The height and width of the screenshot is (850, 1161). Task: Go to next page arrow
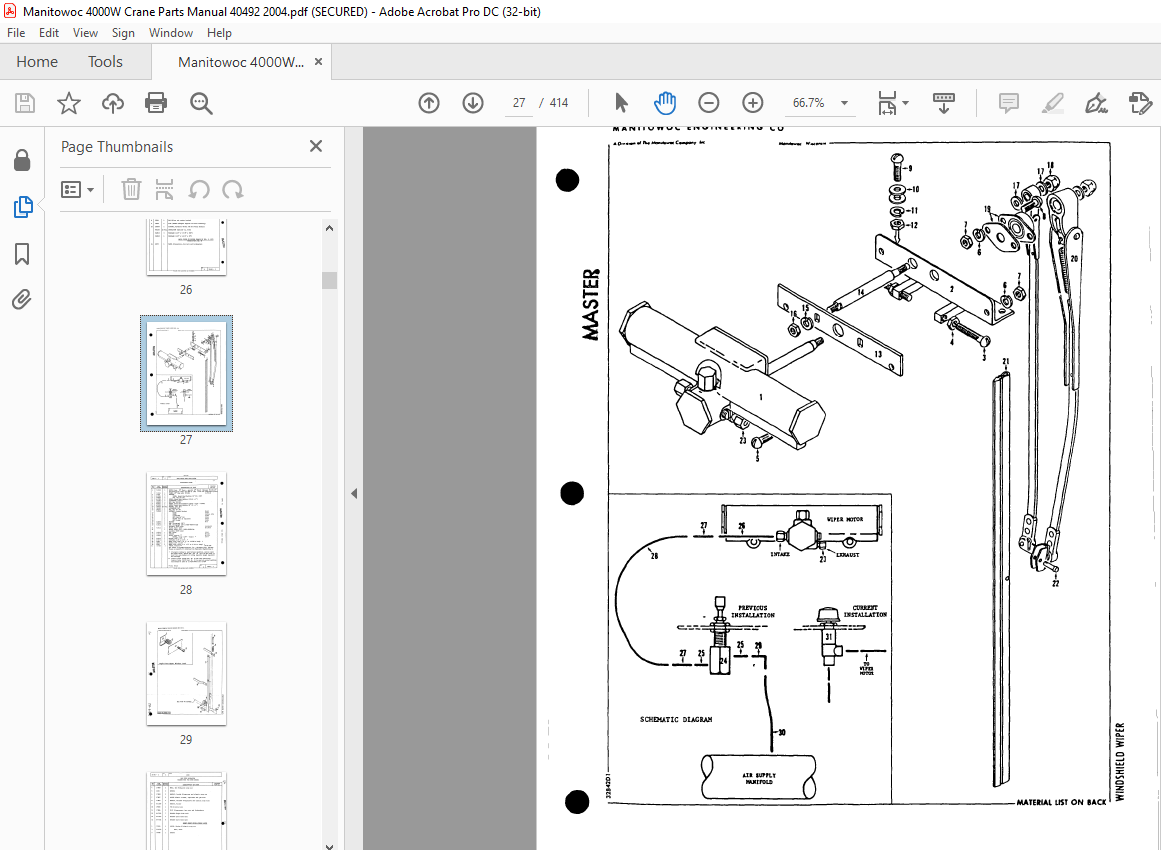tap(472, 103)
